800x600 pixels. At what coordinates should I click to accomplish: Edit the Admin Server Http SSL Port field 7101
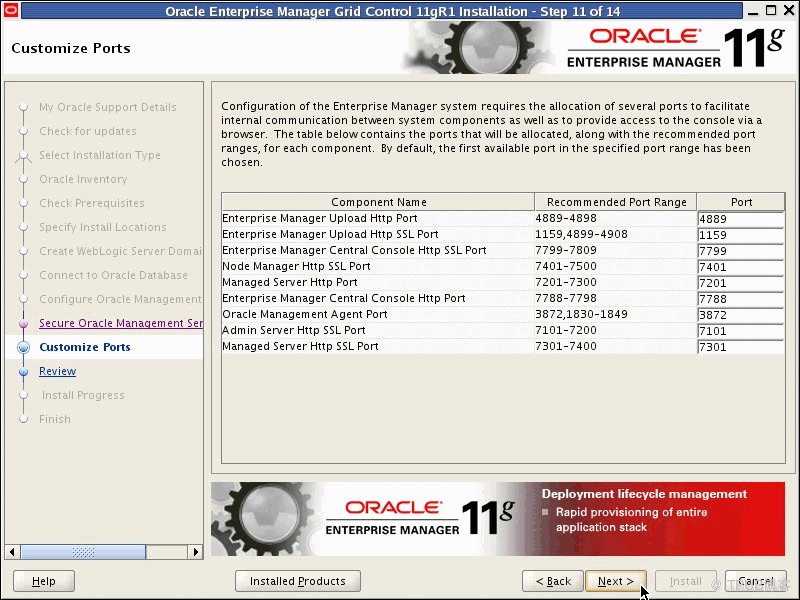(741, 331)
